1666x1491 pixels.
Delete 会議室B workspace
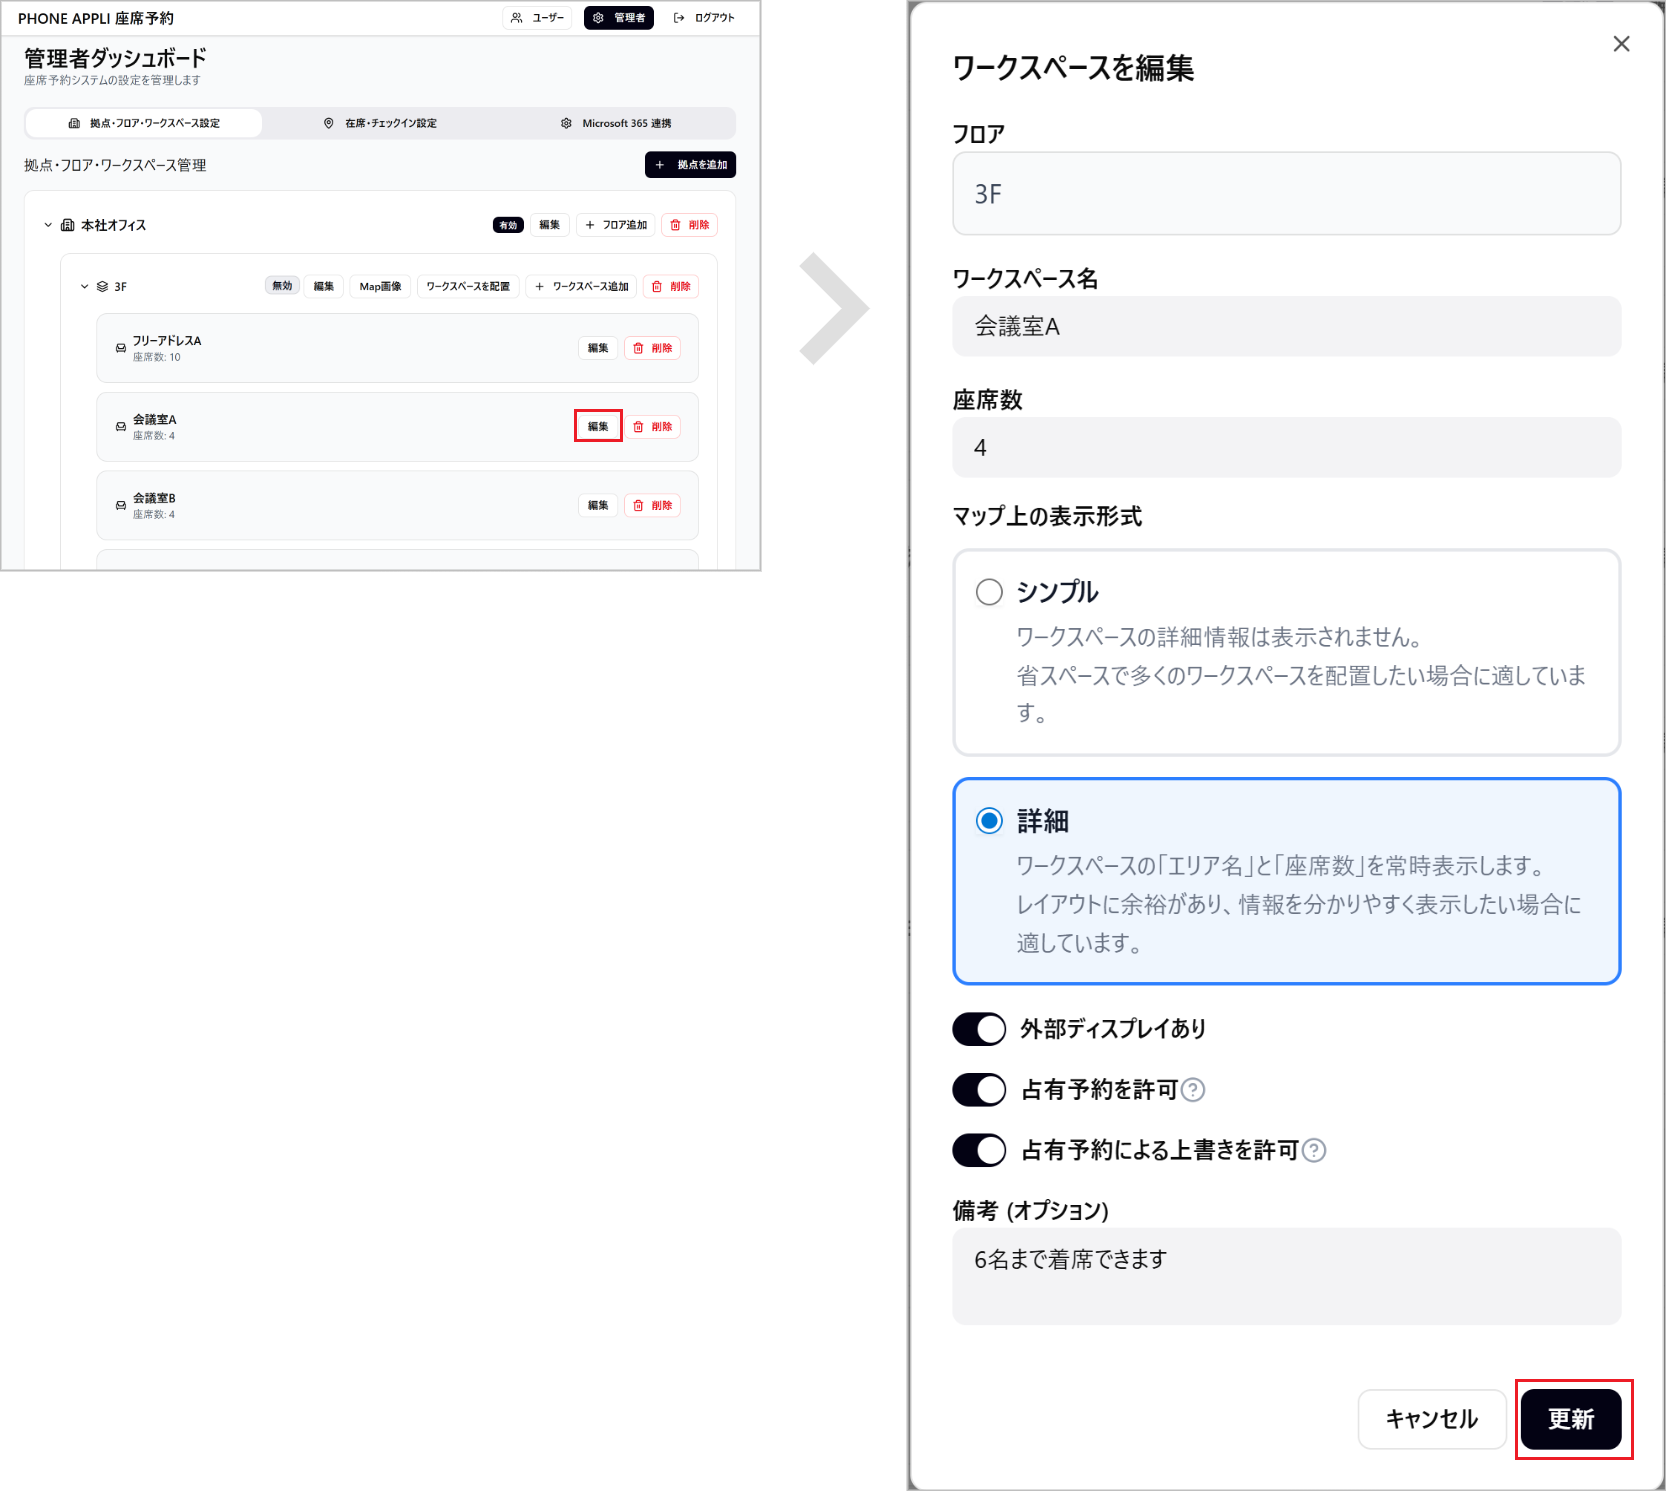click(x=653, y=505)
